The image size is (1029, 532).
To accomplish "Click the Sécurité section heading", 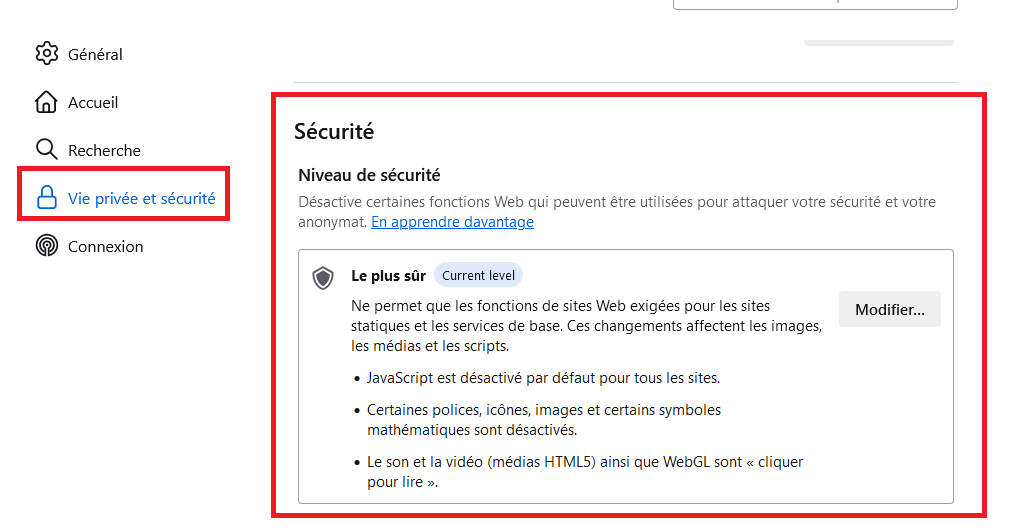I will point(334,131).
